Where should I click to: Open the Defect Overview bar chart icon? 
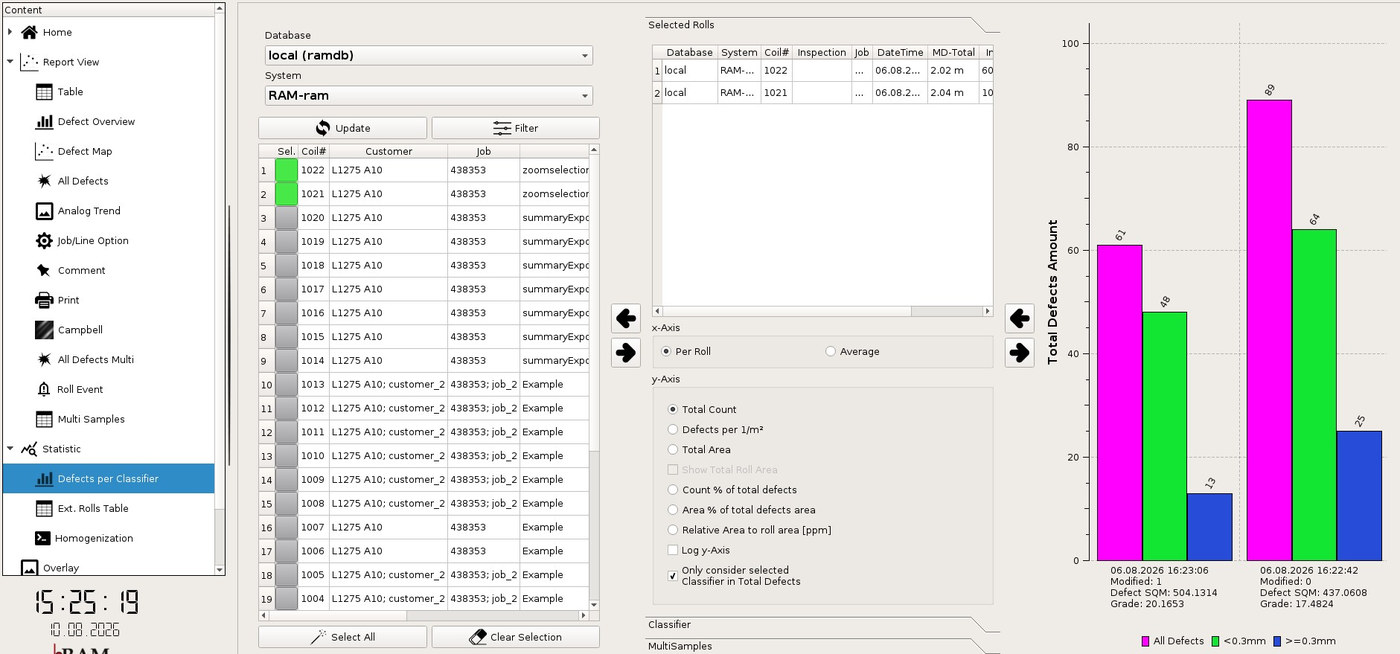click(x=44, y=122)
